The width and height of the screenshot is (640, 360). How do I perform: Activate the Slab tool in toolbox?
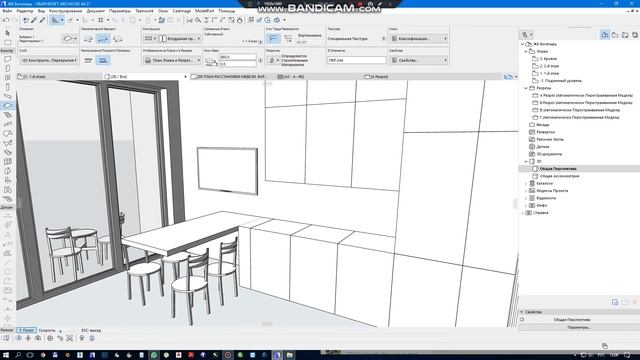click(7, 106)
